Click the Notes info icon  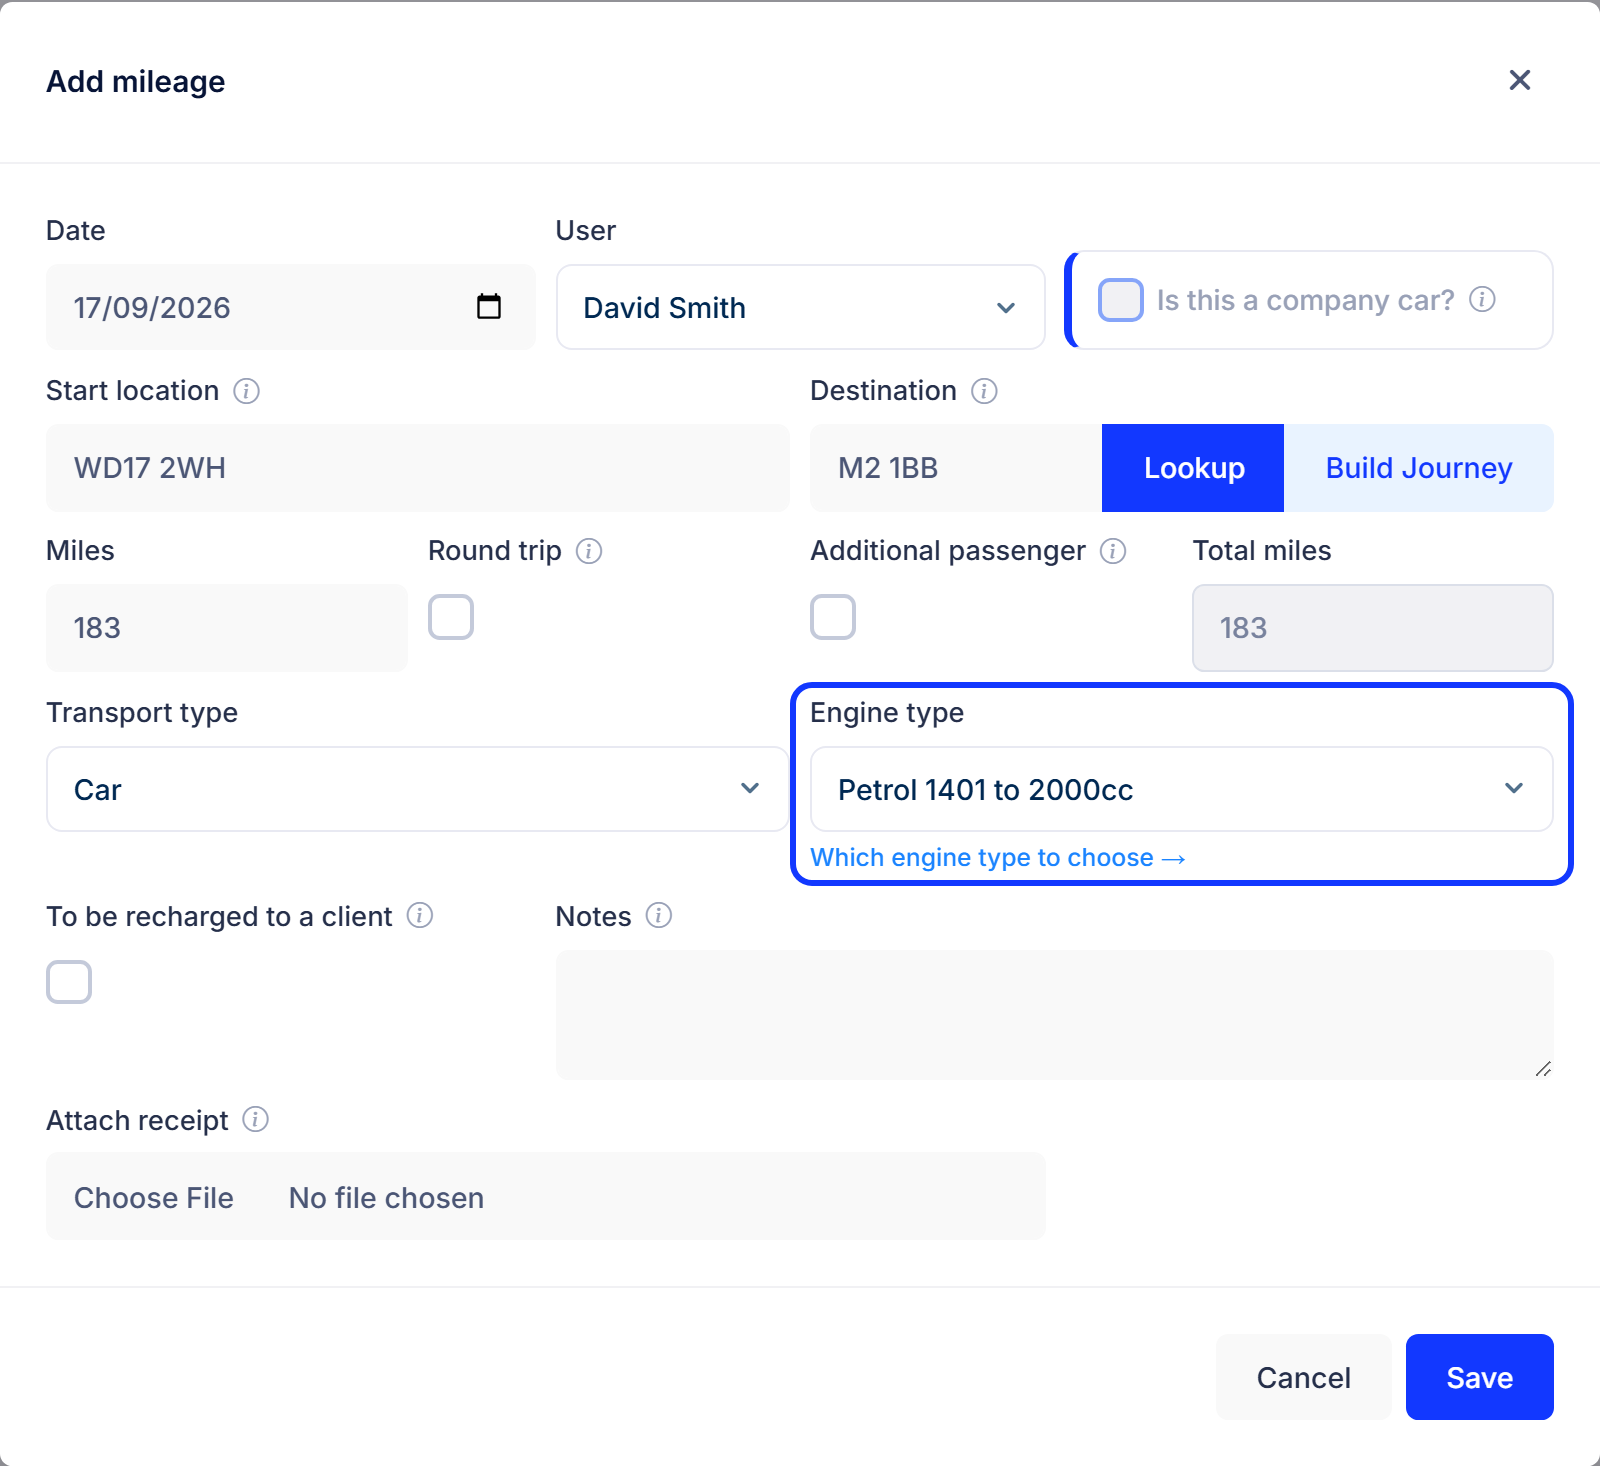(x=658, y=915)
